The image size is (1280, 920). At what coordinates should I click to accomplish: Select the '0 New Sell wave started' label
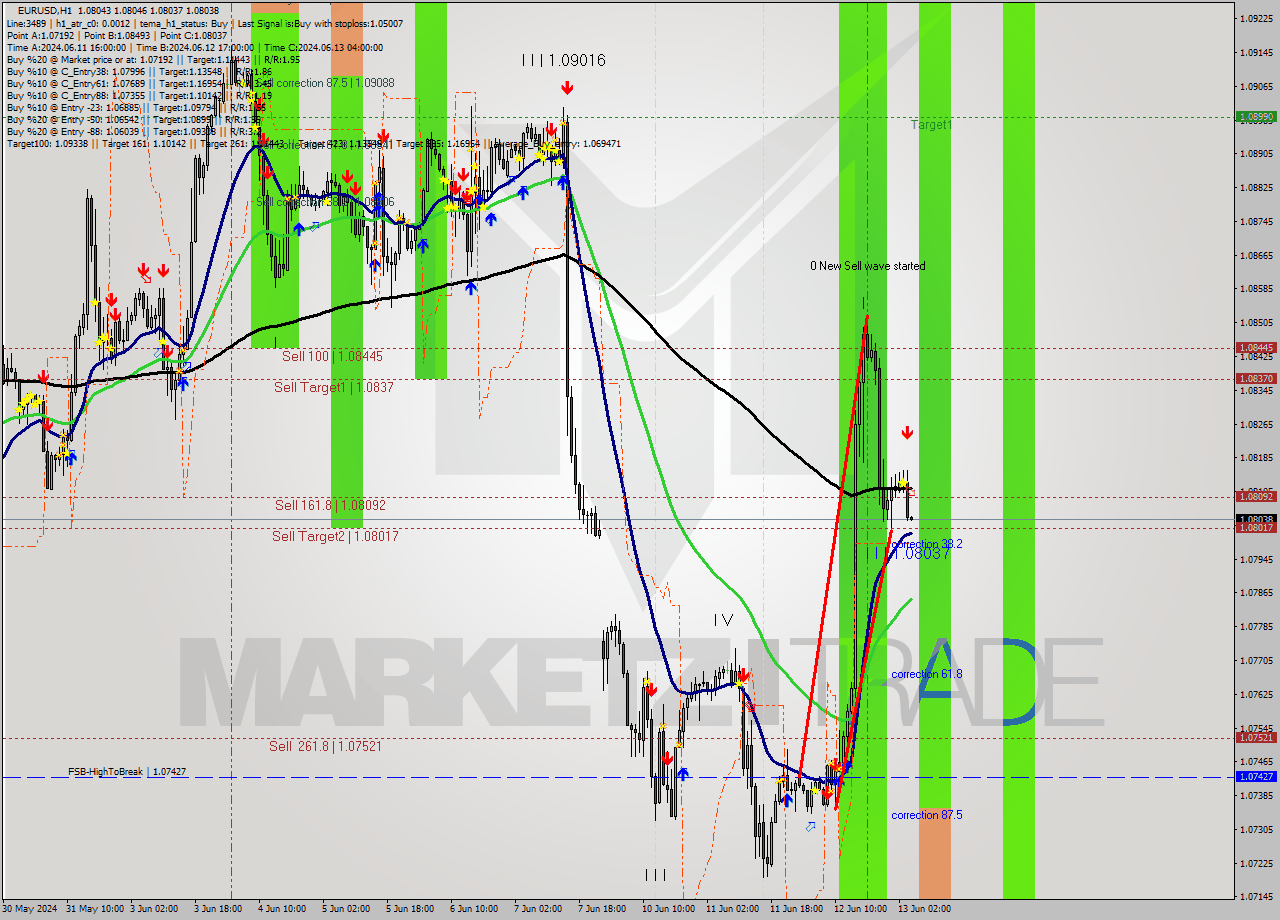[x=867, y=266]
